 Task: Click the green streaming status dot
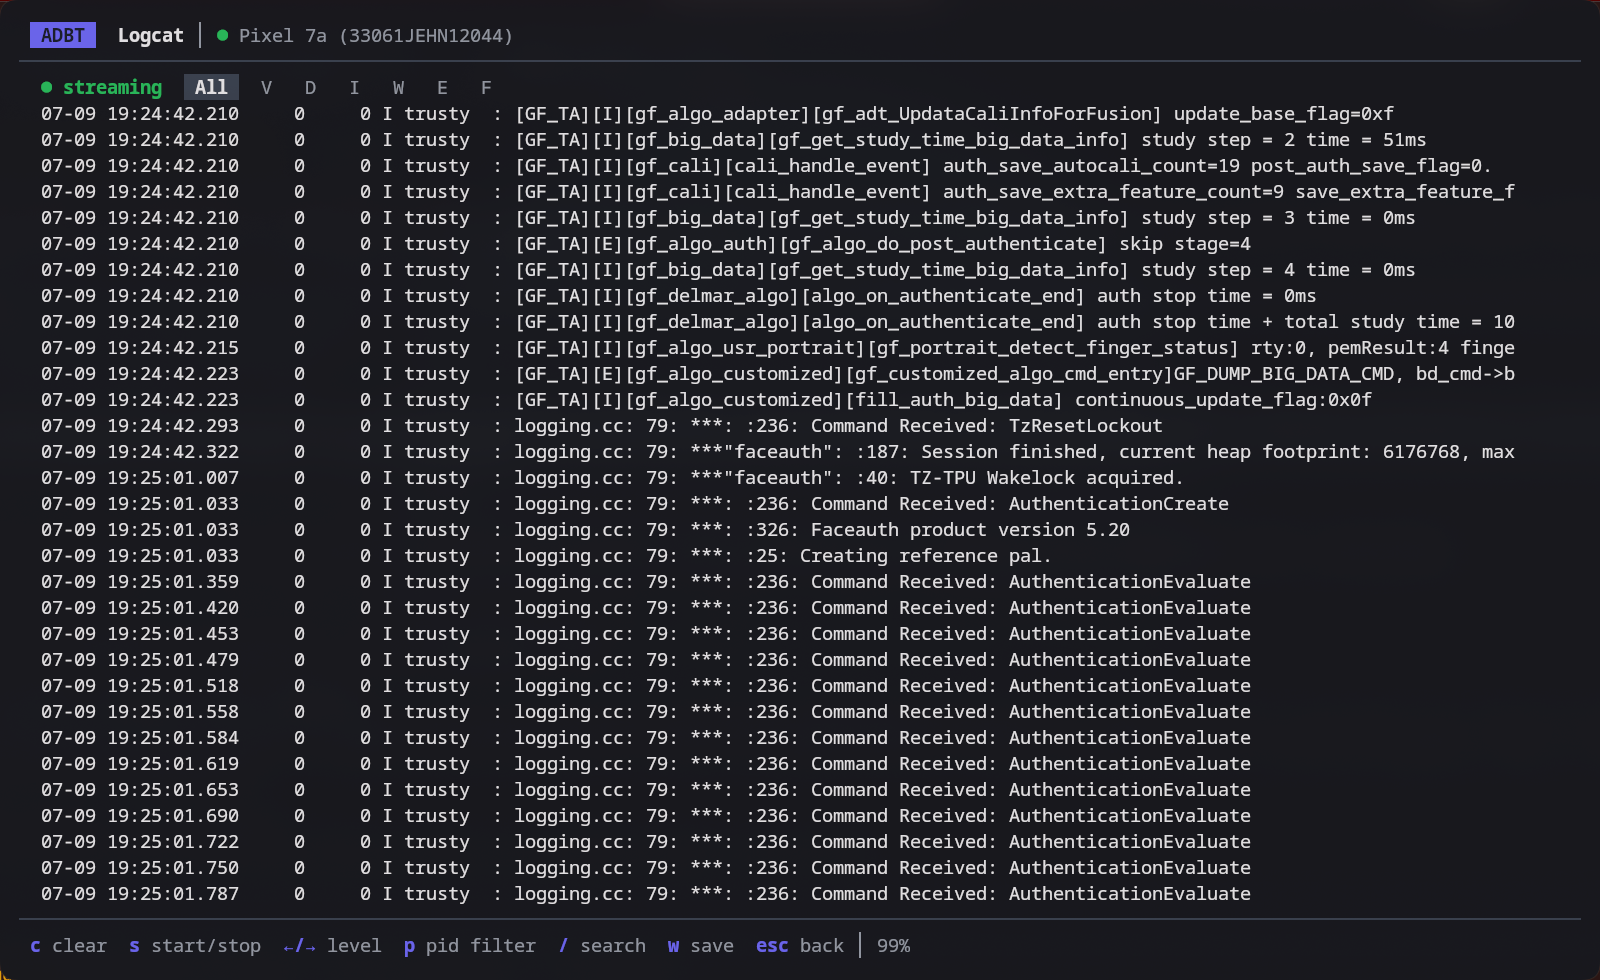pyautogui.click(x=46, y=87)
